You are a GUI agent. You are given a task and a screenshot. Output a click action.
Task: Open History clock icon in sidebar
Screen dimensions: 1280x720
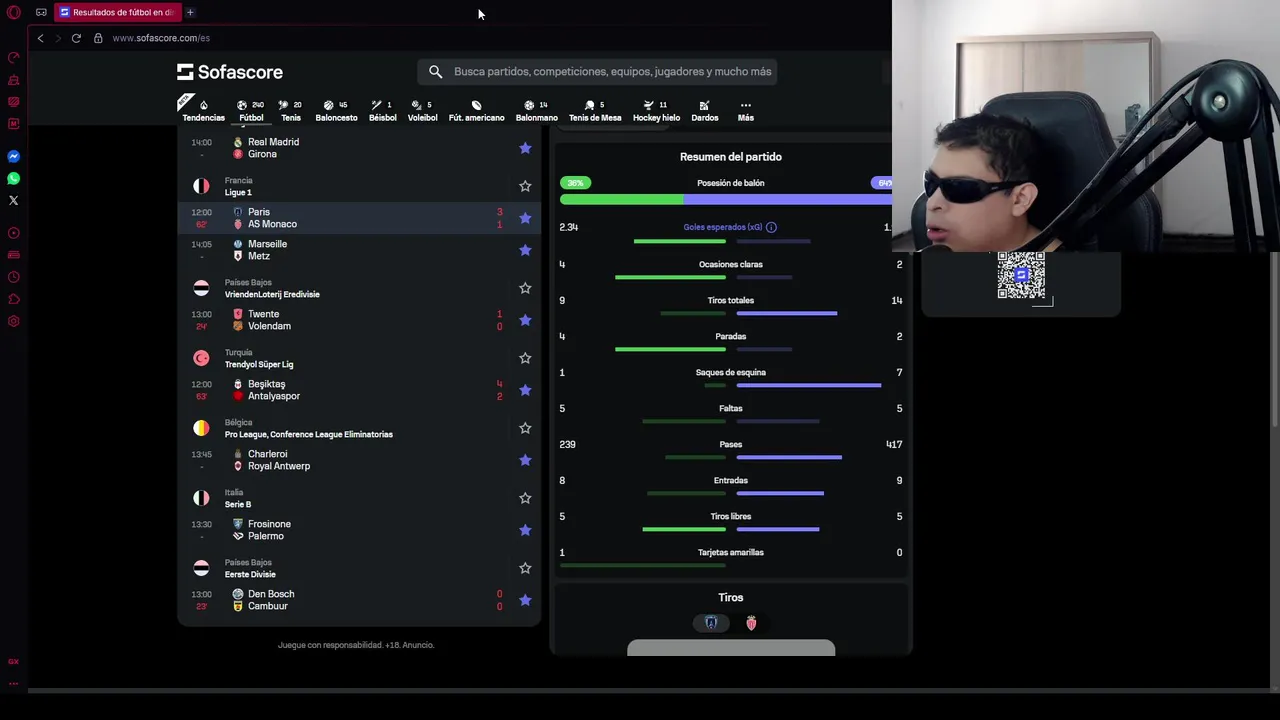(14, 277)
